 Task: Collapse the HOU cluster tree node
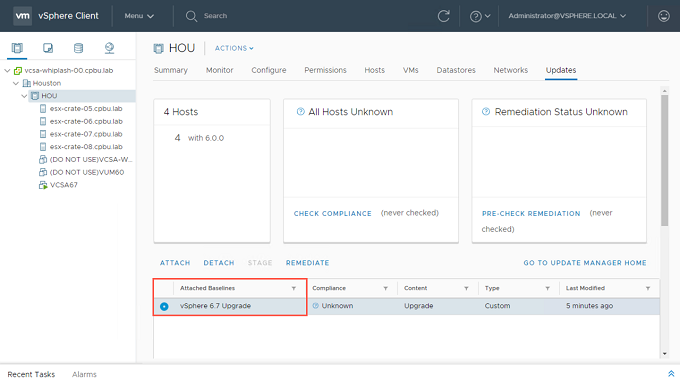(24, 96)
